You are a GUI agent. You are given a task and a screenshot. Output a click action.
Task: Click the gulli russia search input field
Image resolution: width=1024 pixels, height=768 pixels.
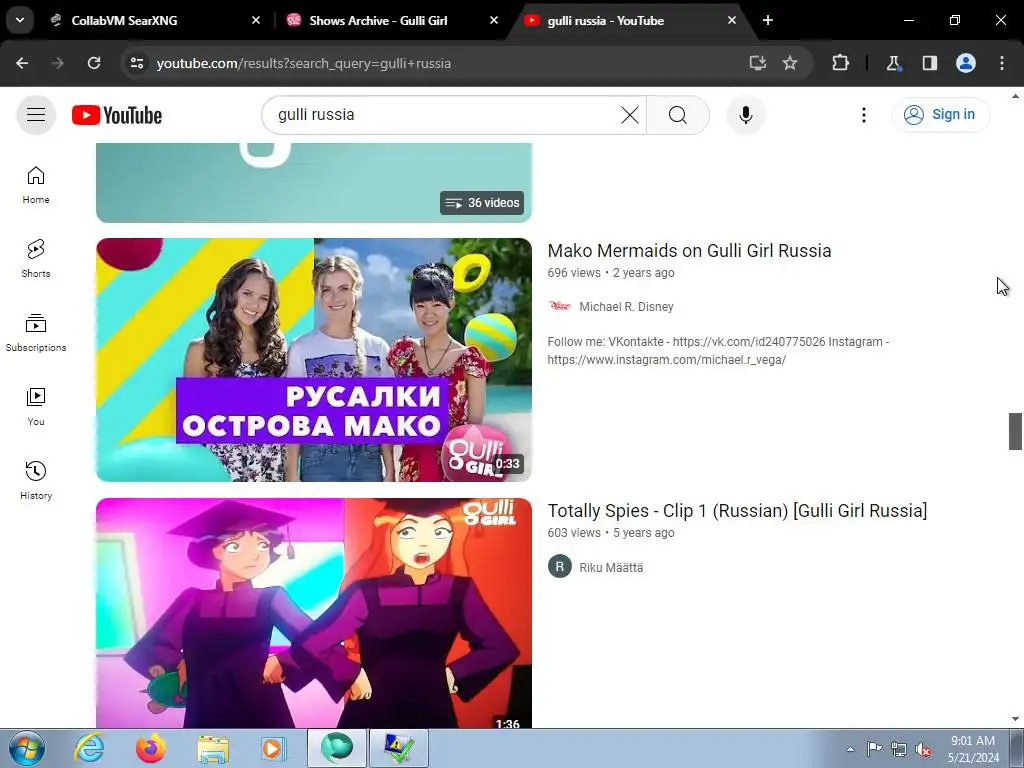(444, 115)
